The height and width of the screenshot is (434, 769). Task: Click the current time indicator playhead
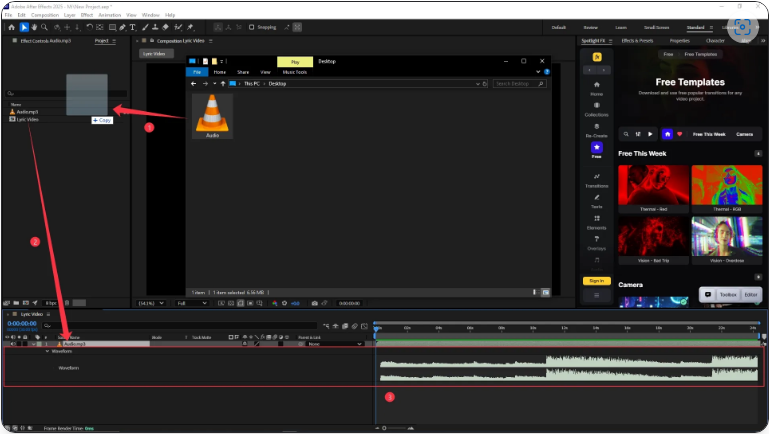376,329
